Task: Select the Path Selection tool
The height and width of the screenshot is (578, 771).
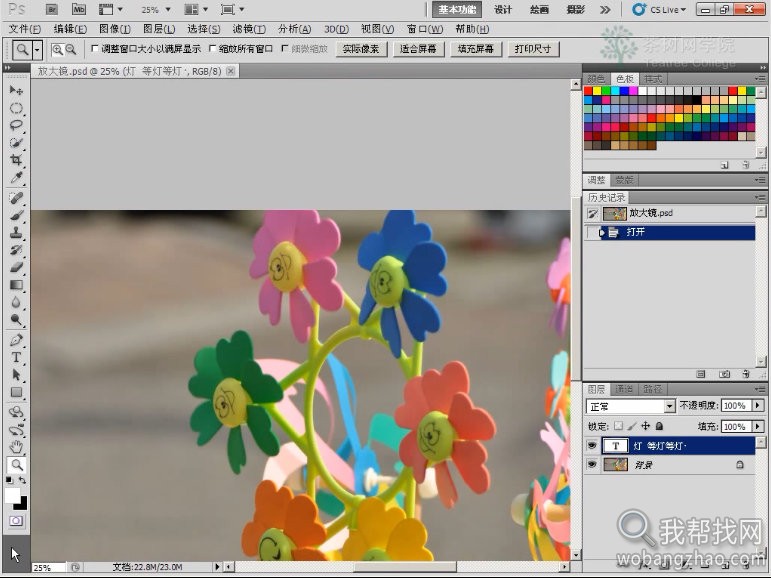Action: 16,375
